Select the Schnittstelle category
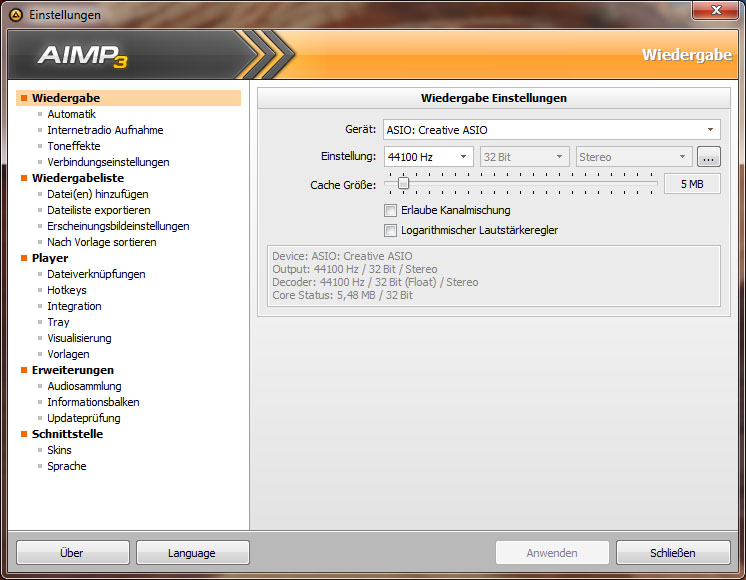Screen dimensions: 746x580 tap(68, 434)
